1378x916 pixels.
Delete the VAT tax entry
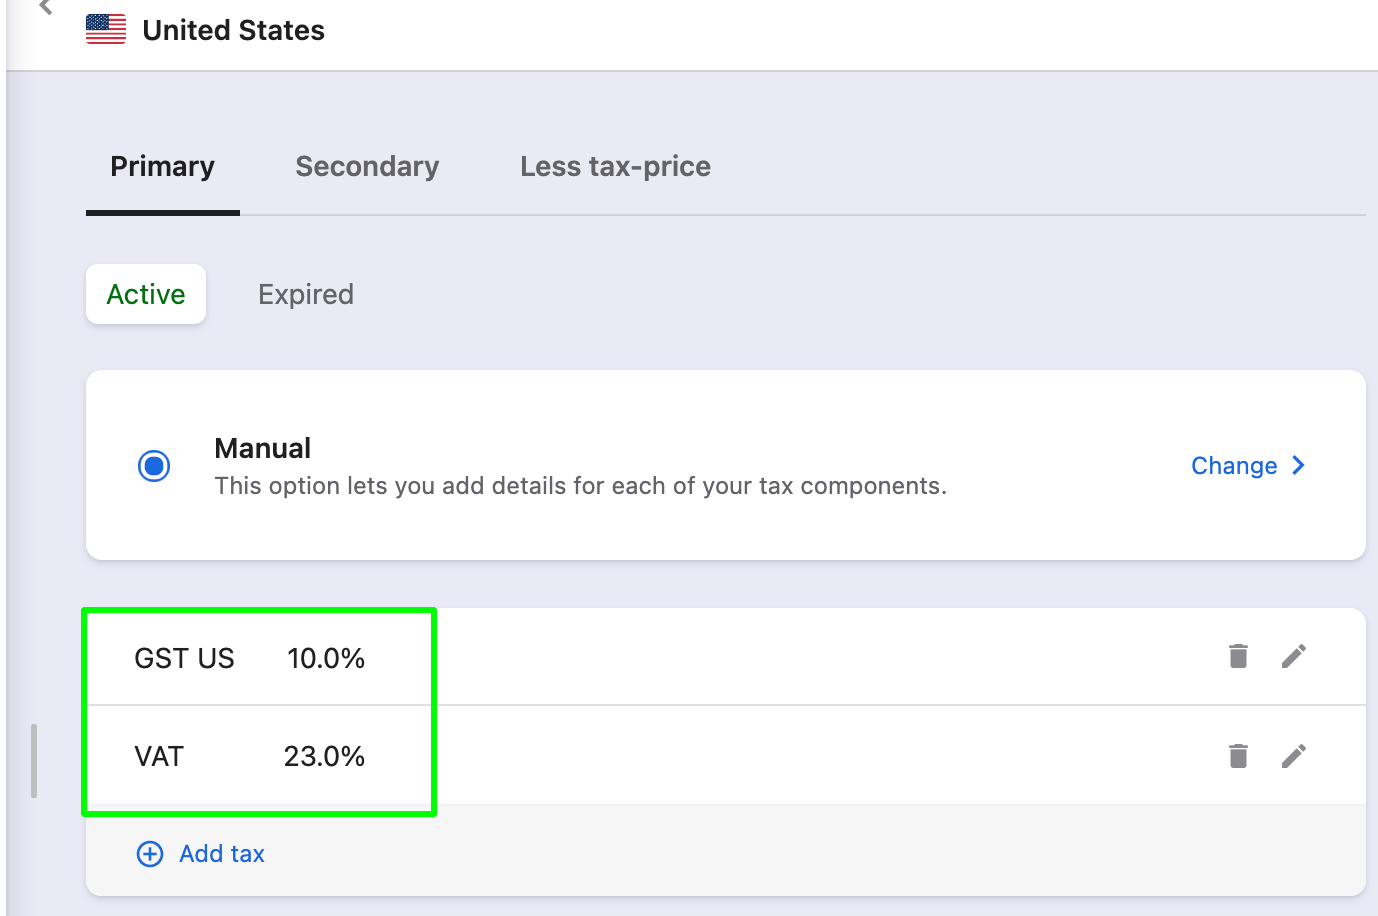1238,756
